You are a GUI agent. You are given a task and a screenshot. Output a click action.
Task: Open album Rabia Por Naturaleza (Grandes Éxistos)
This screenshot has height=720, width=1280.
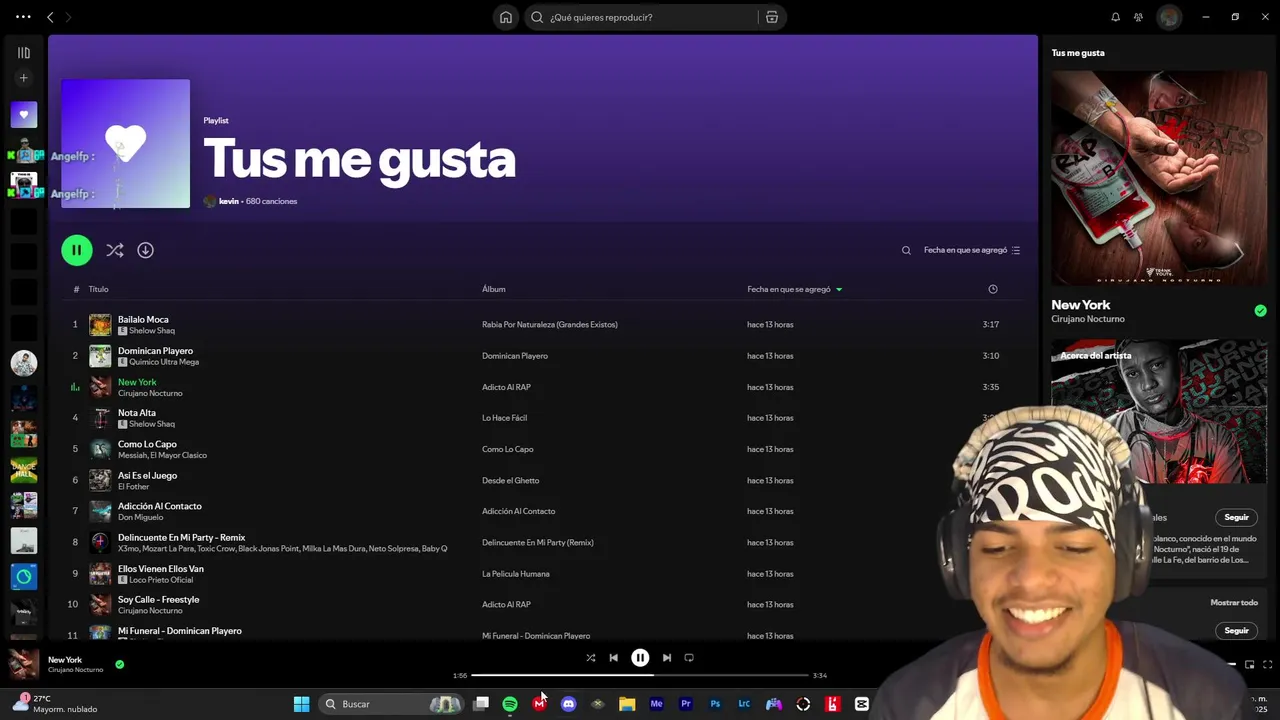550,324
